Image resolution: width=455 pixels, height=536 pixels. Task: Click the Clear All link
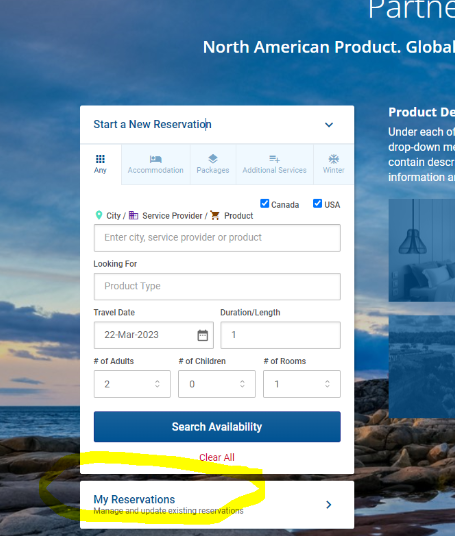(217, 457)
